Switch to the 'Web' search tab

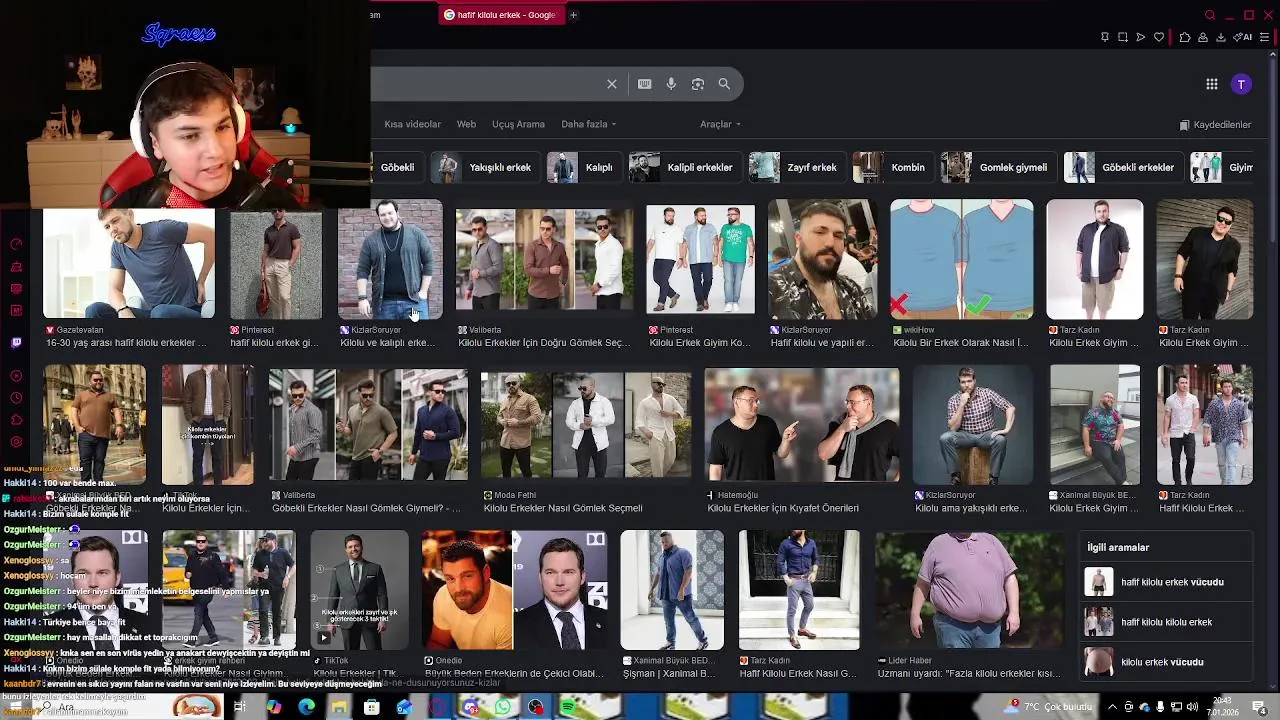tap(466, 124)
